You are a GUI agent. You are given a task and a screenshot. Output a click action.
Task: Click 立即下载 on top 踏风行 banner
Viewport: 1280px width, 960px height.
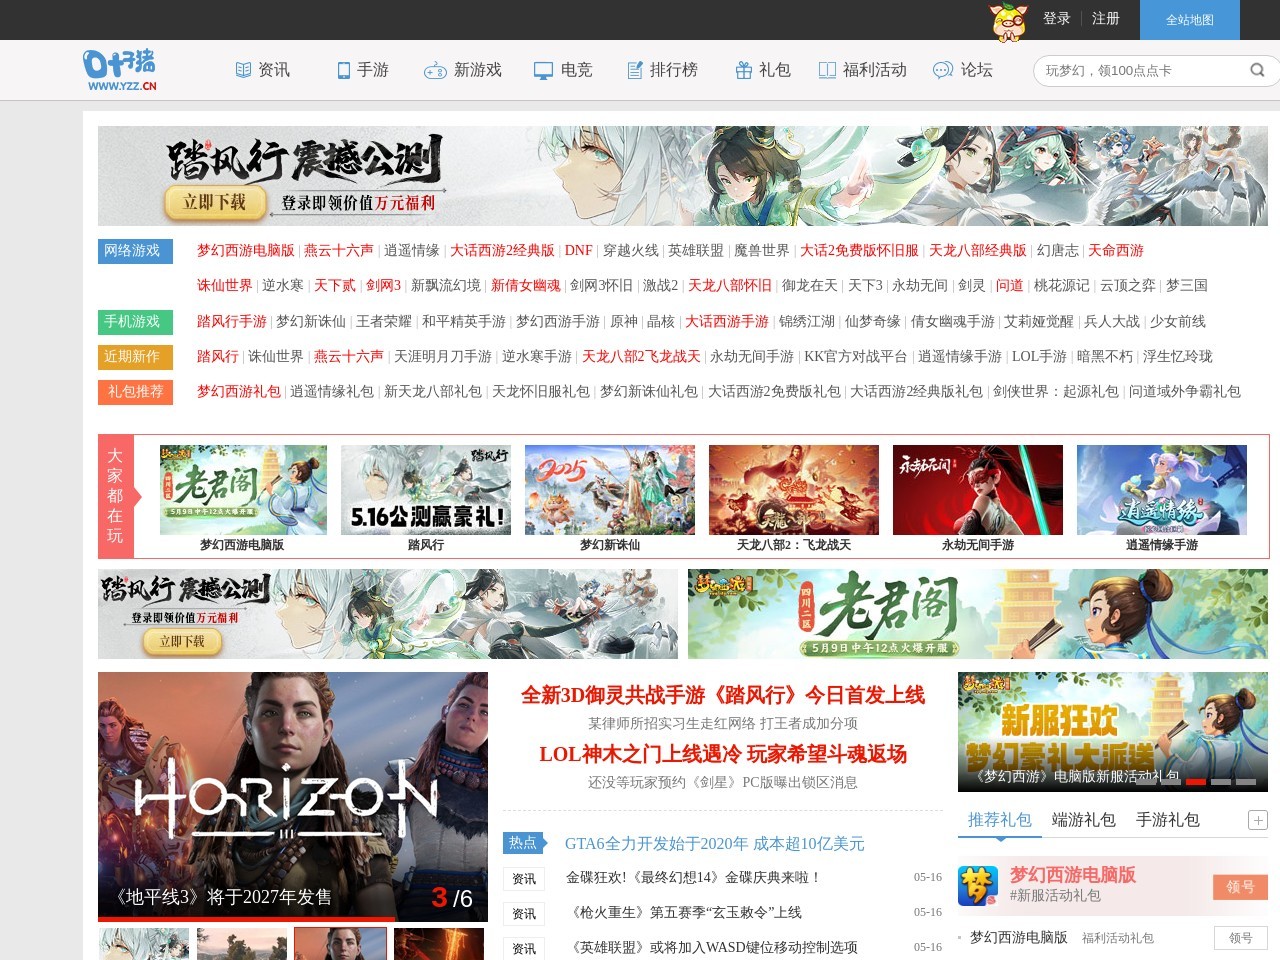pyautogui.click(x=215, y=202)
